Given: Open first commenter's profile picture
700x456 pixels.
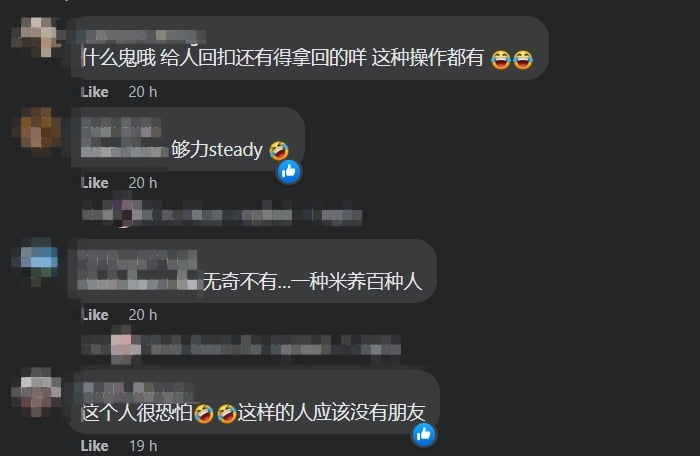Looking at the screenshot, I should coord(37,38).
